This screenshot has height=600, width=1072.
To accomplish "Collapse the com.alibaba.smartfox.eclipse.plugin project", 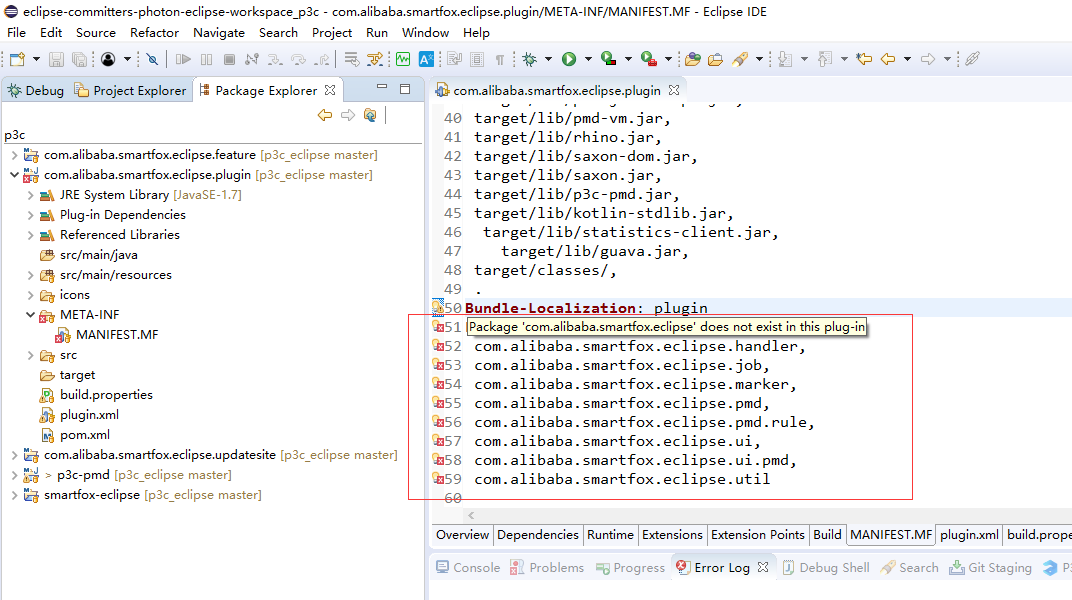I will [x=14, y=175].
